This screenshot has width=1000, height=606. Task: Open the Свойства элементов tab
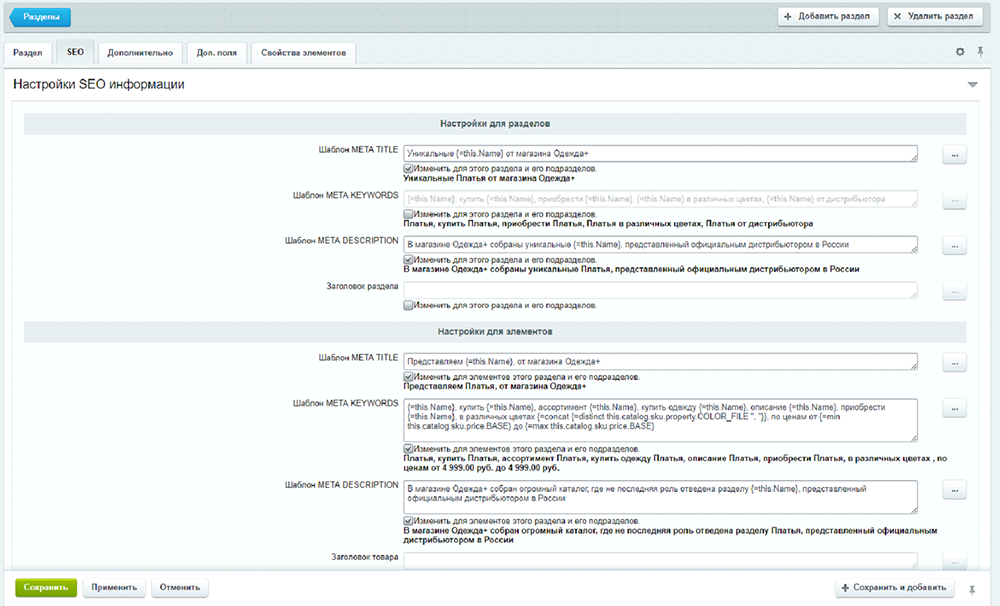point(304,53)
